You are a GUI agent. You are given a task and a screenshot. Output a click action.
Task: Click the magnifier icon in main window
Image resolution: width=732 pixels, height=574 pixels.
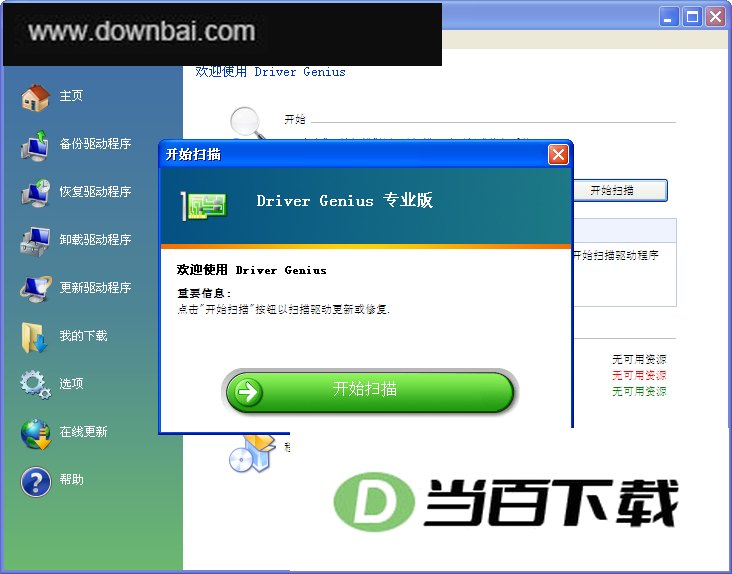[246, 123]
